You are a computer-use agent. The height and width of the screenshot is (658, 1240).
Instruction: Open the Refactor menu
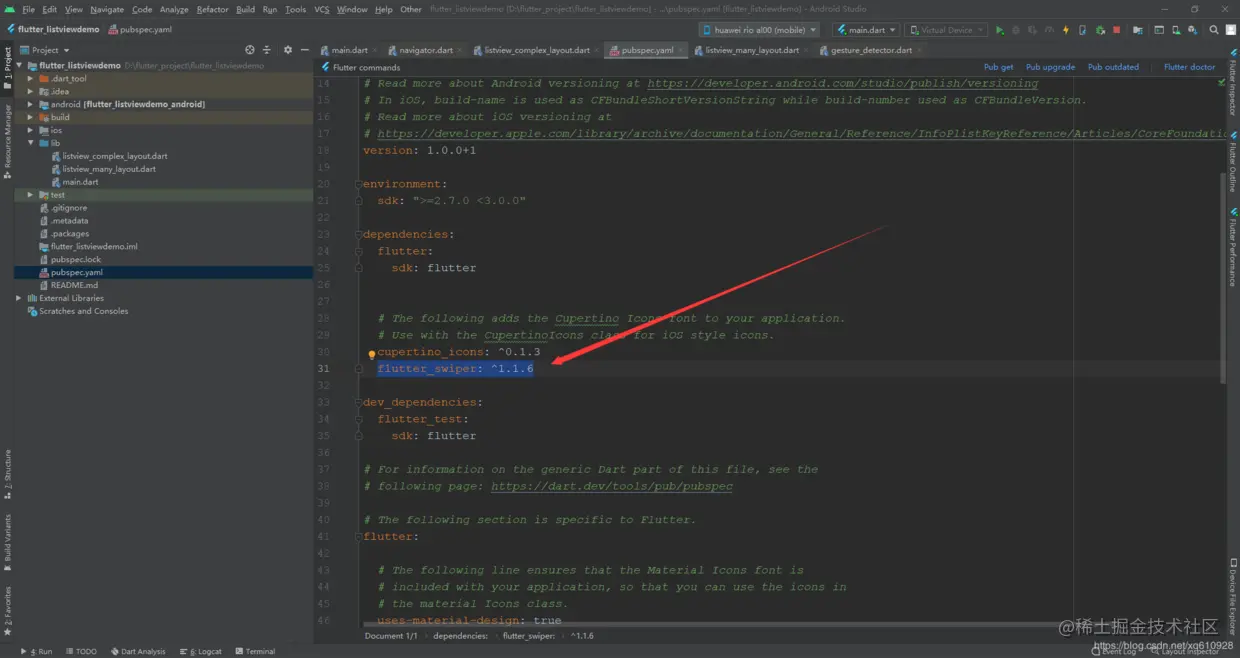click(x=212, y=9)
